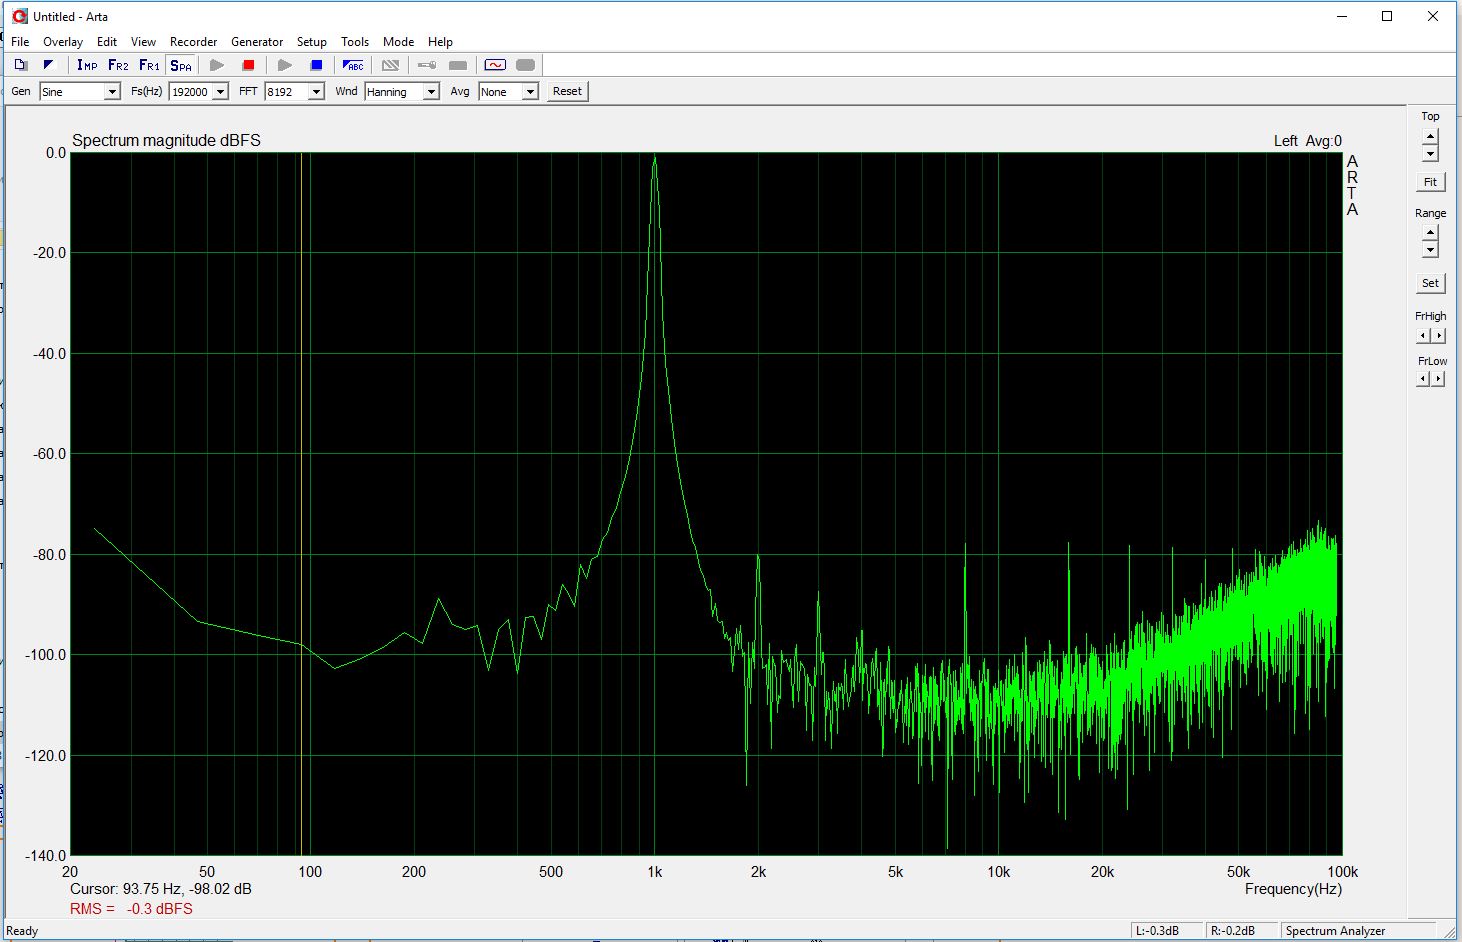Open the FFT size dropdown
The width and height of the screenshot is (1462, 942).
(316, 92)
